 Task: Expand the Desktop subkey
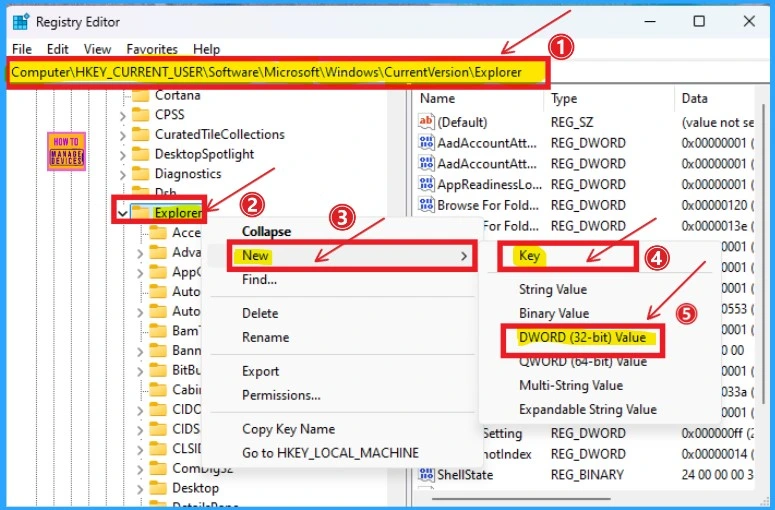click(x=140, y=489)
